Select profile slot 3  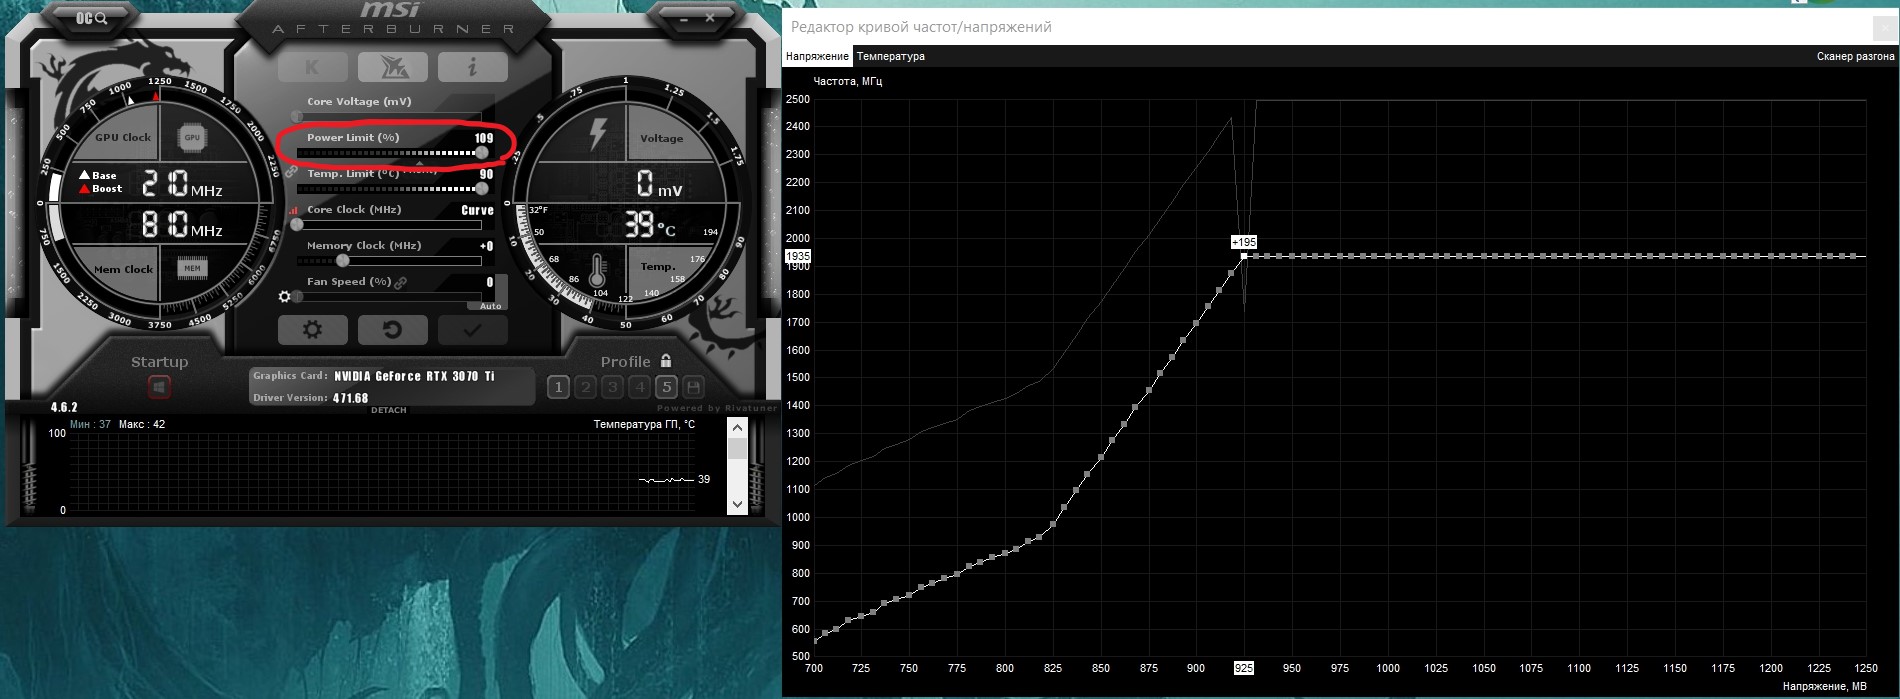(x=613, y=386)
